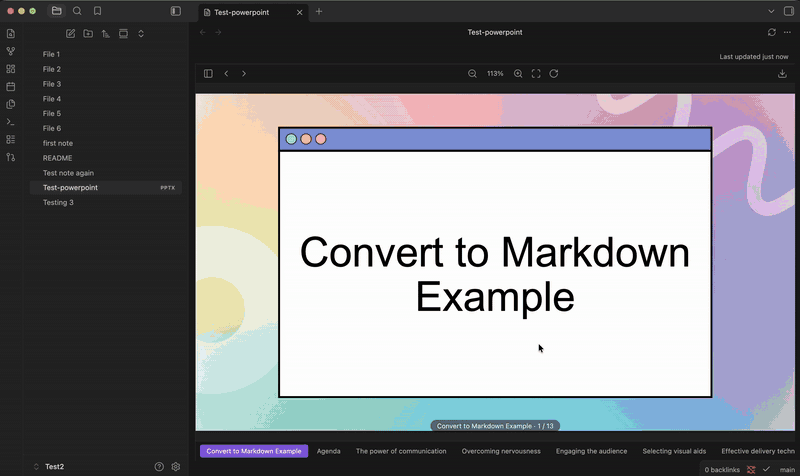Add a new tab with plus
The image size is (800, 476).
[319, 11]
